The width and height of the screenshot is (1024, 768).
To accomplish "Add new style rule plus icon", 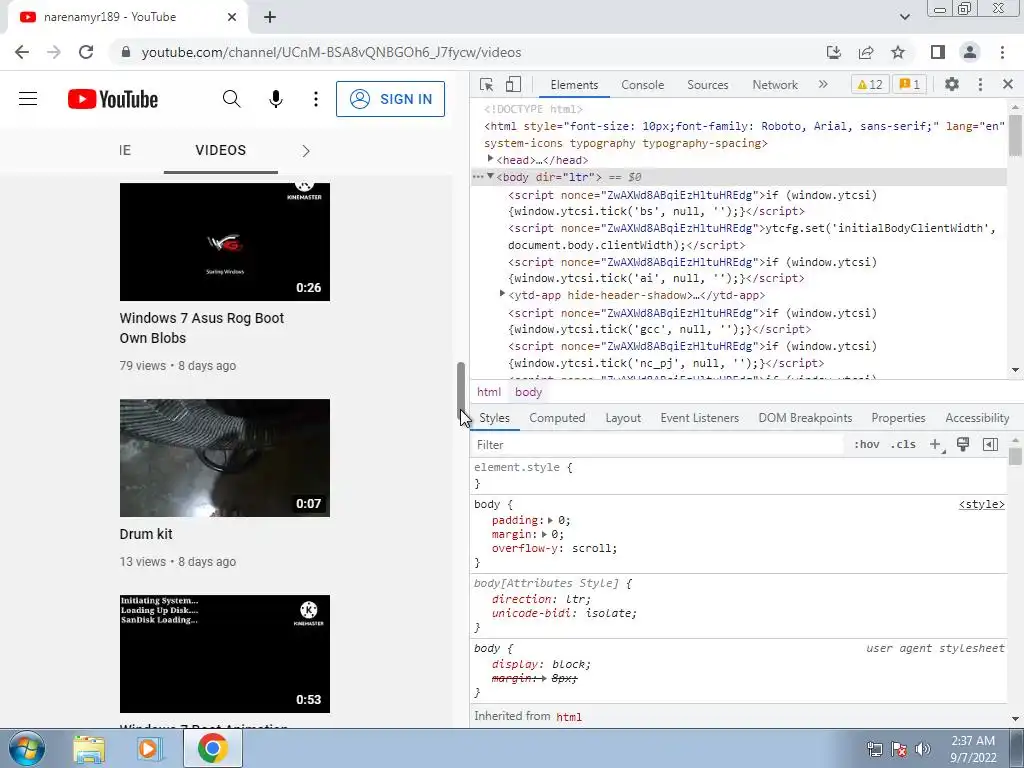I will pos(936,445).
